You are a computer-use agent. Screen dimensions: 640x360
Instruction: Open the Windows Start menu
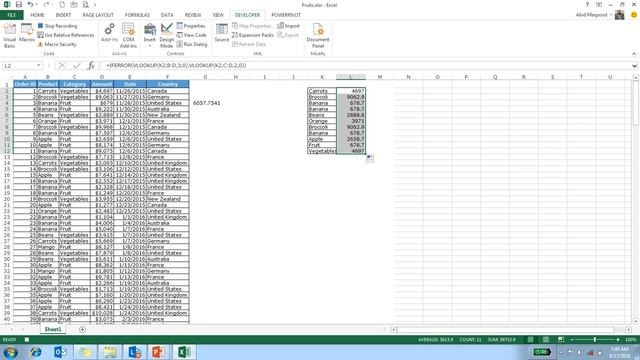[11, 352]
